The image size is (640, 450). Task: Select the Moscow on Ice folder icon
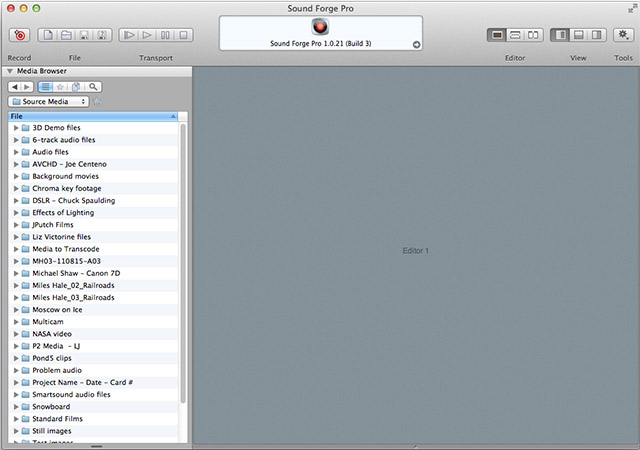tap(26, 310)
